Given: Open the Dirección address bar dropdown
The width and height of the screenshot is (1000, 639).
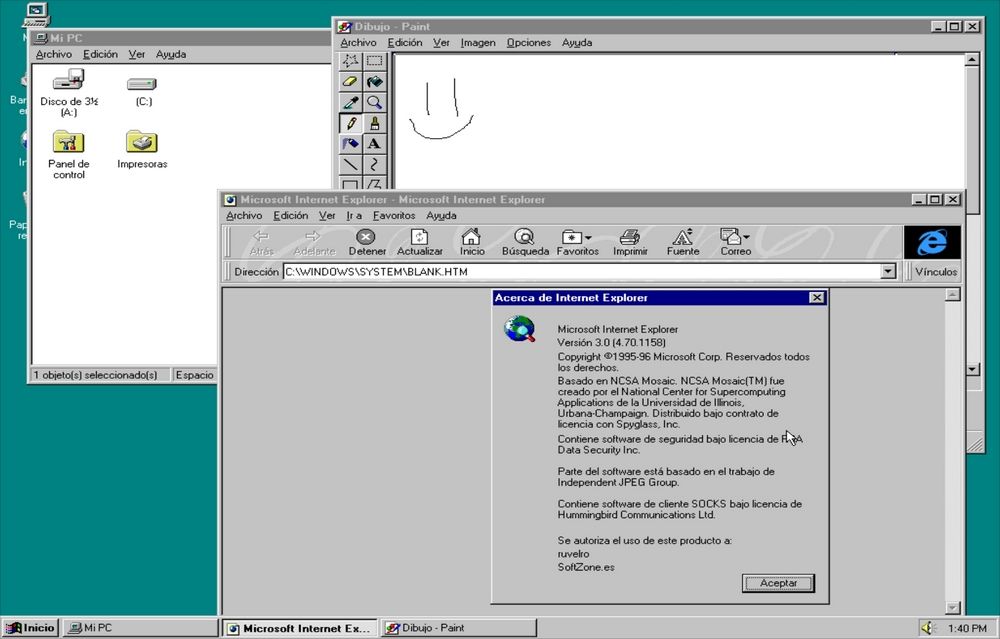Looking at the screenshot, I should click(x=887, y=271).
